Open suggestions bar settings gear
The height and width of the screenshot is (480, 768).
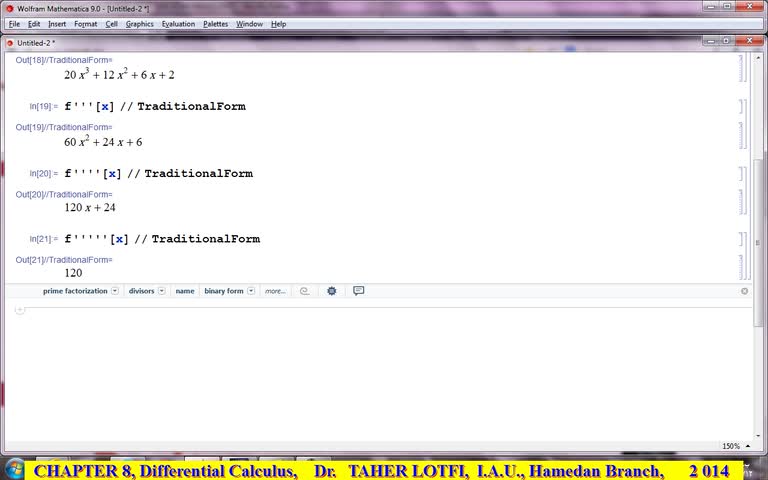click(332, 291)
